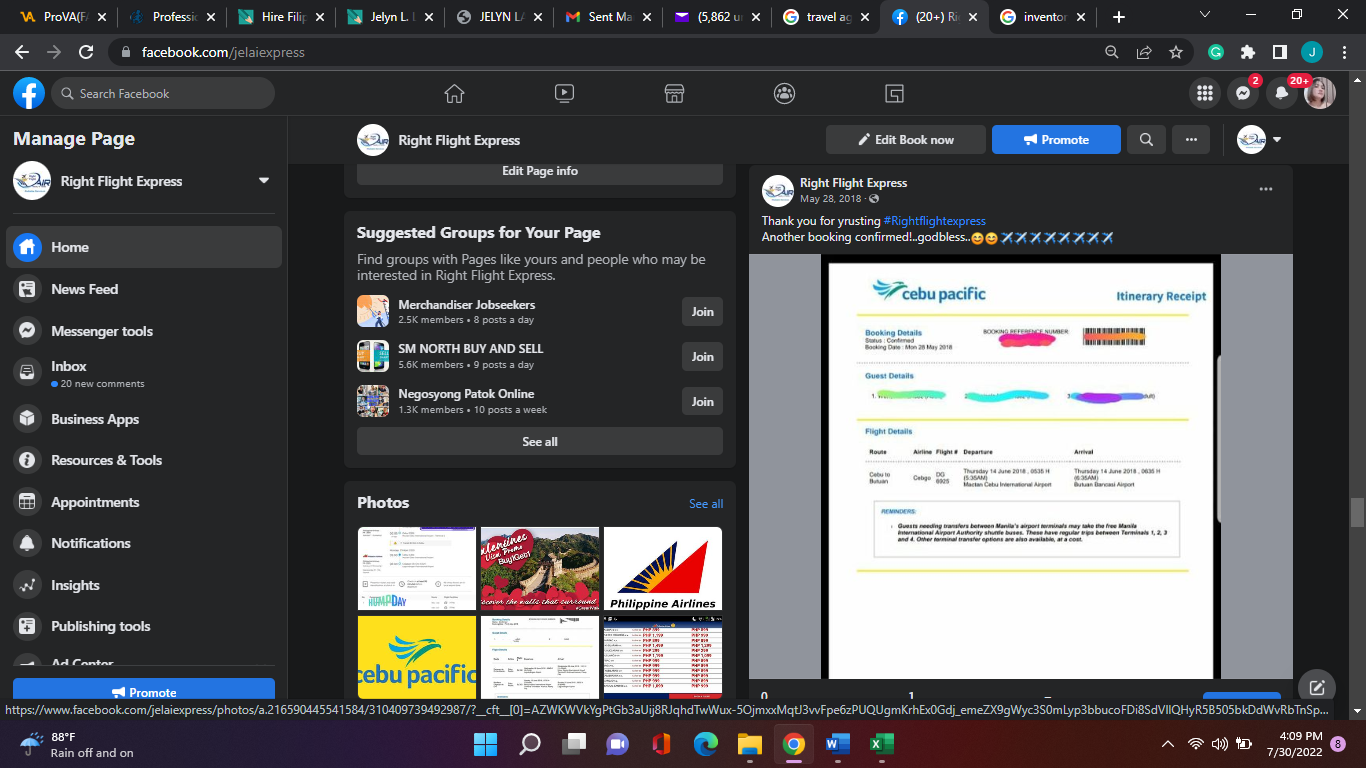Image resolution: width=1366 pixels, height=768 pixels.
Task: Show hidden system tray icons
Action: click(1167, 744)
